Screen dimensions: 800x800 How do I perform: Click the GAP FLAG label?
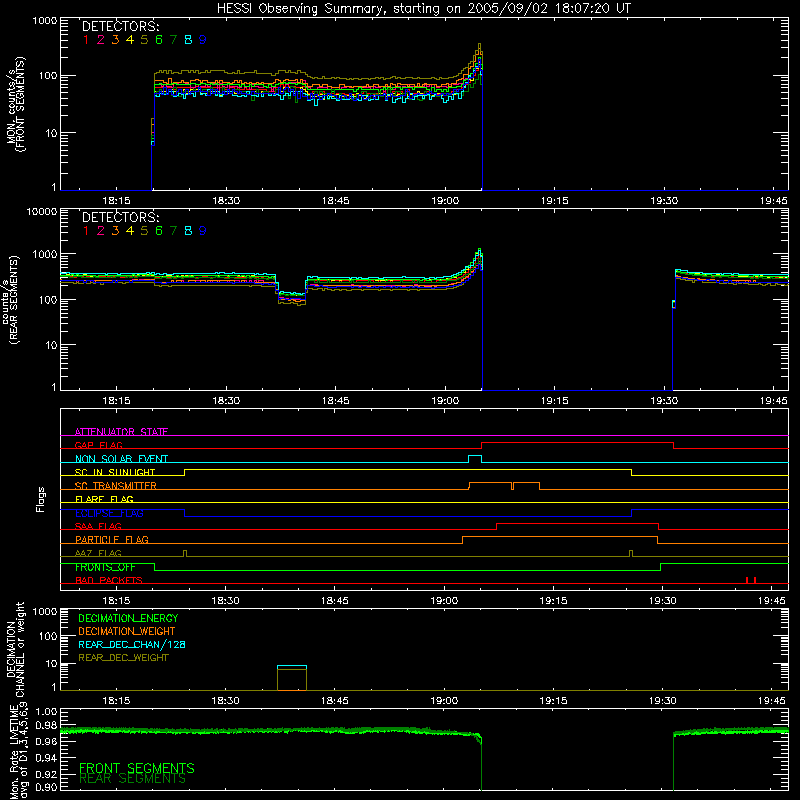pos(98,445)
